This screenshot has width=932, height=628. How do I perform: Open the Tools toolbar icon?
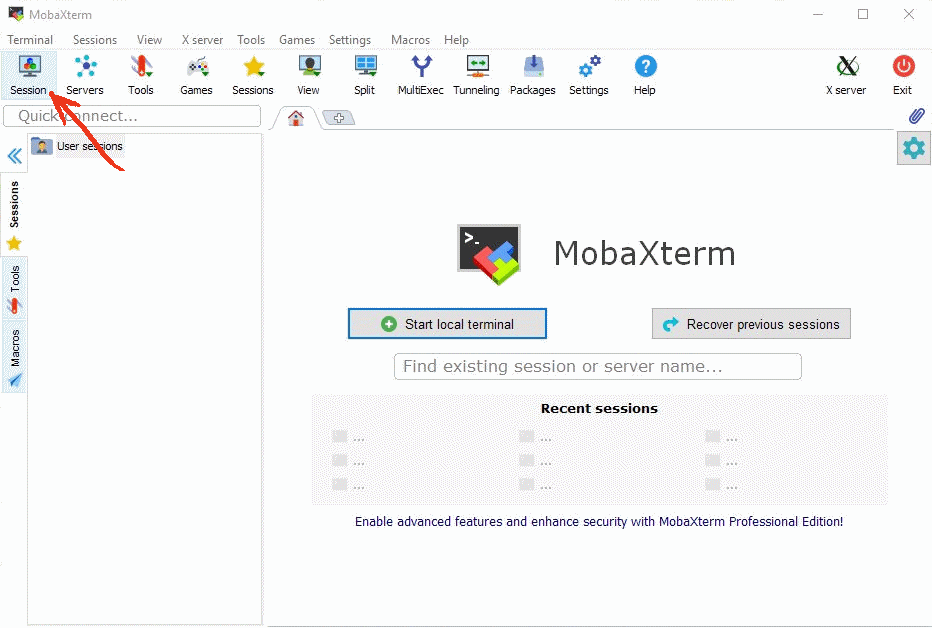[141, 75]
